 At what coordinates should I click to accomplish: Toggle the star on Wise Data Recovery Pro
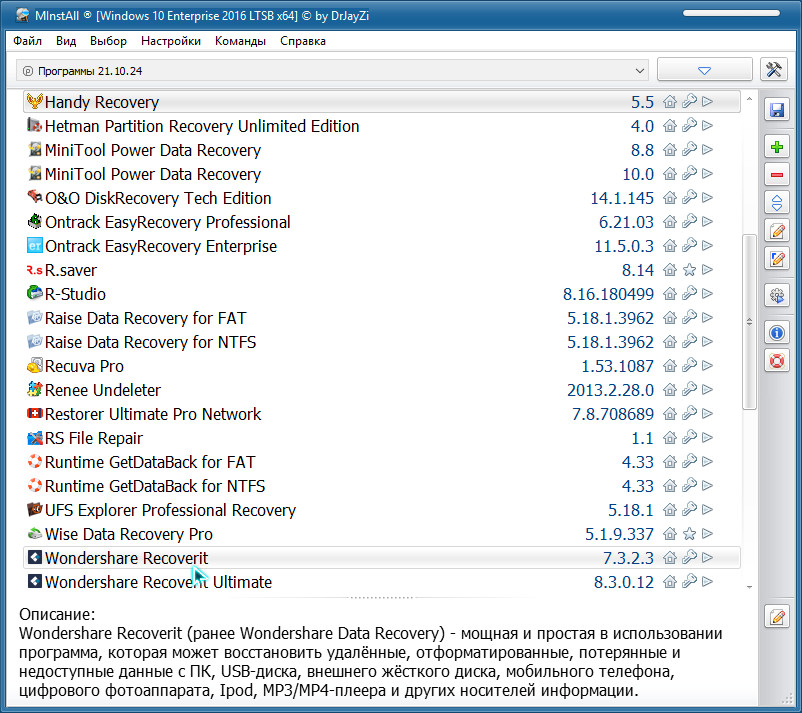coord(689,534)
